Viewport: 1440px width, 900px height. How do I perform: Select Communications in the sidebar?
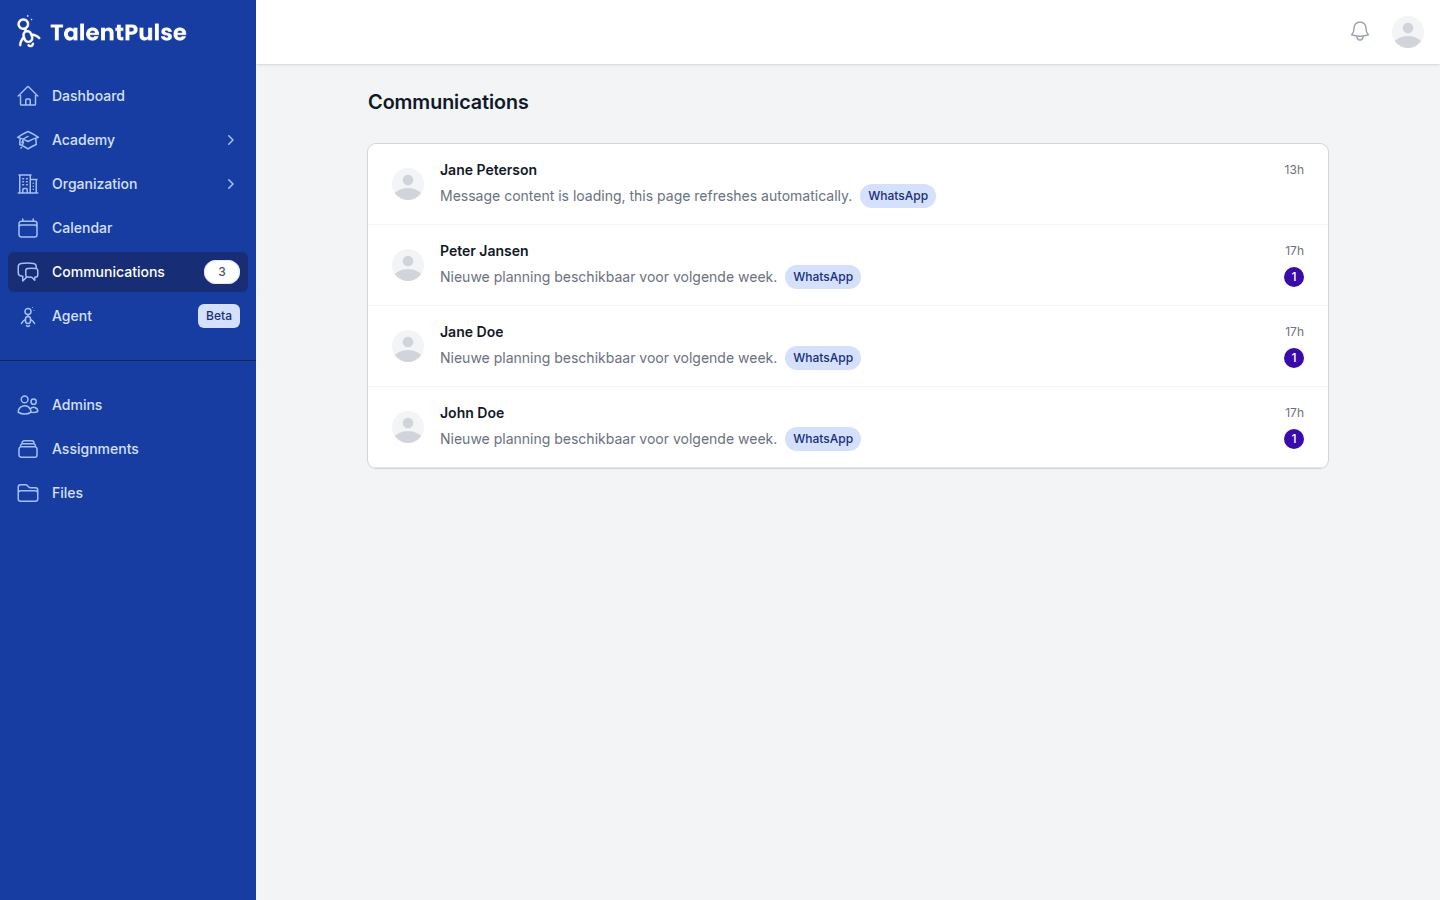tap(108, 272)
